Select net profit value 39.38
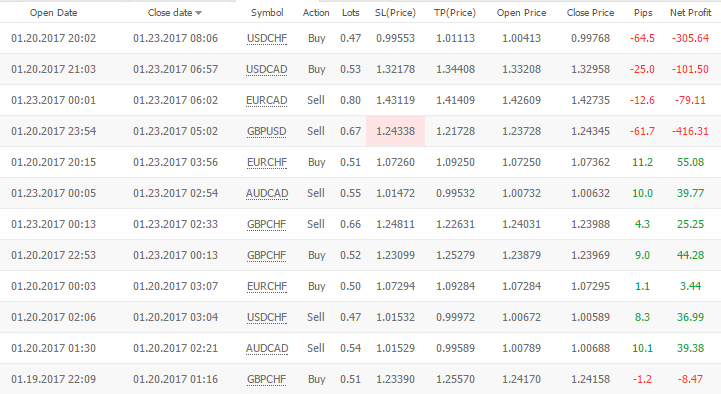Screen dimensions: 721x394 [691, 348]
